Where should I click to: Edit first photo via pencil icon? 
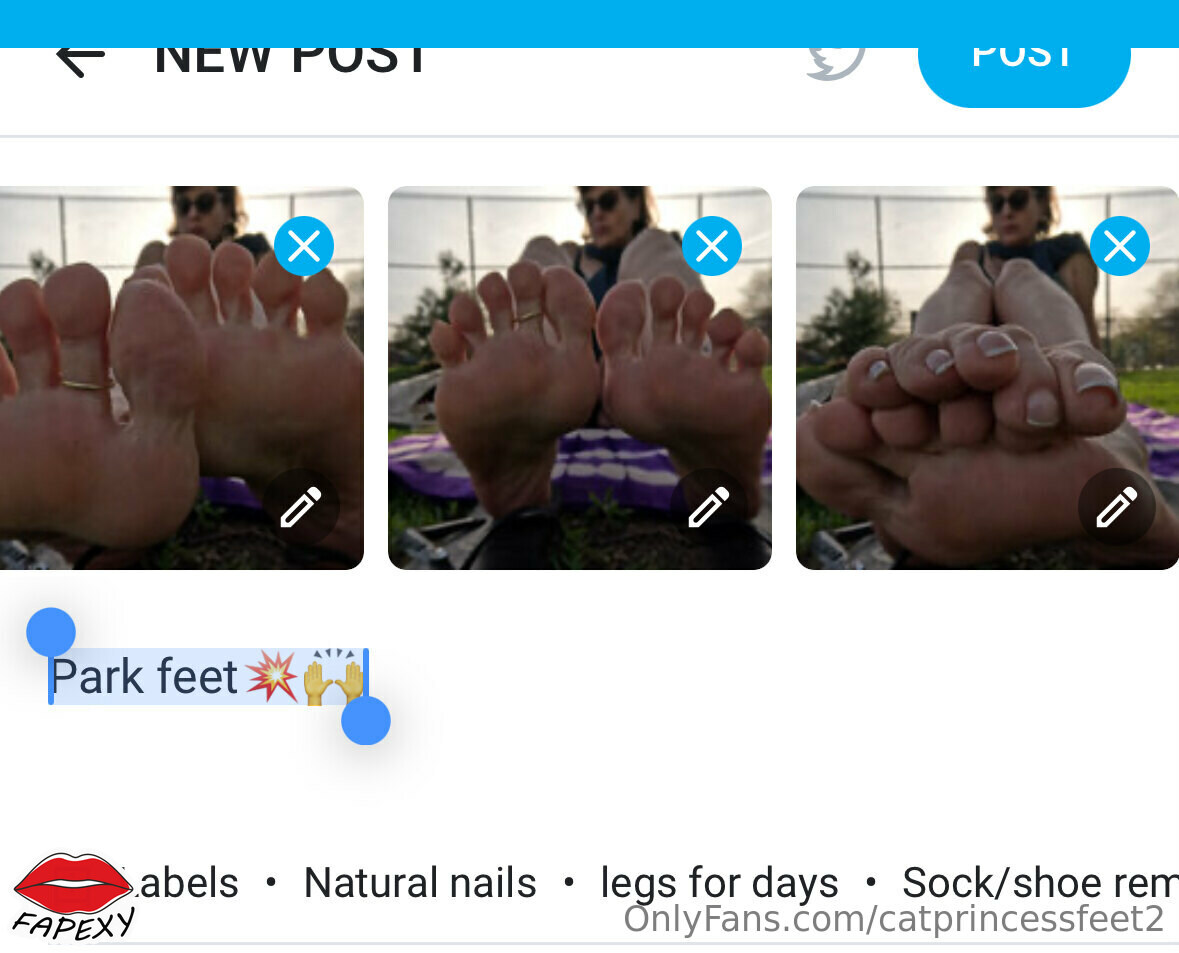point(301,507)
